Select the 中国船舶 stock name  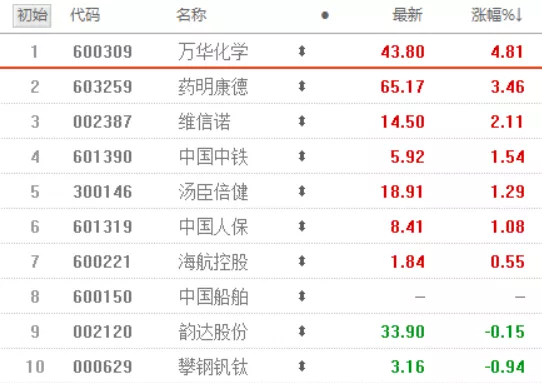click(213, 297)
